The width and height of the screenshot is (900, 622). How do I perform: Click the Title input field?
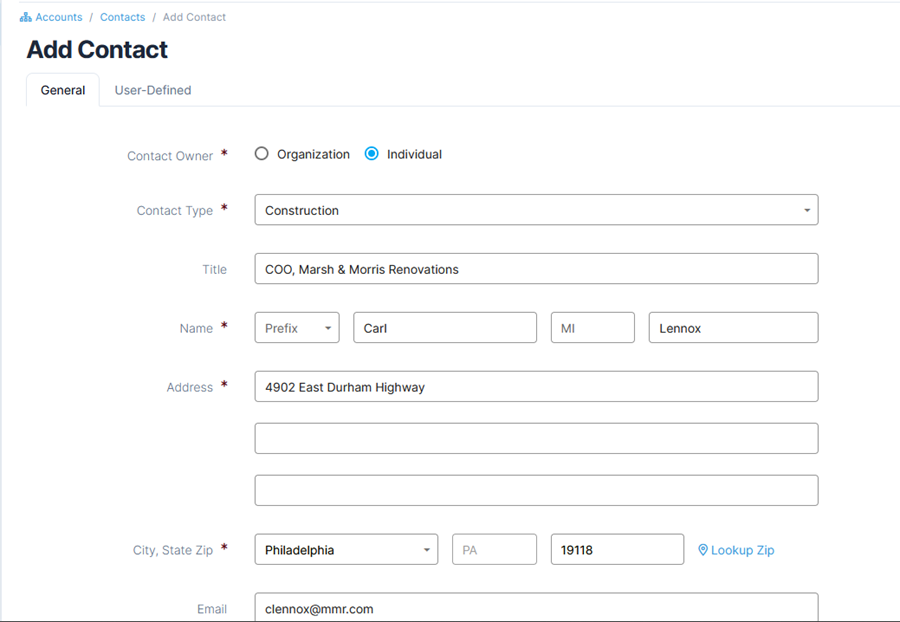[536, 269]
